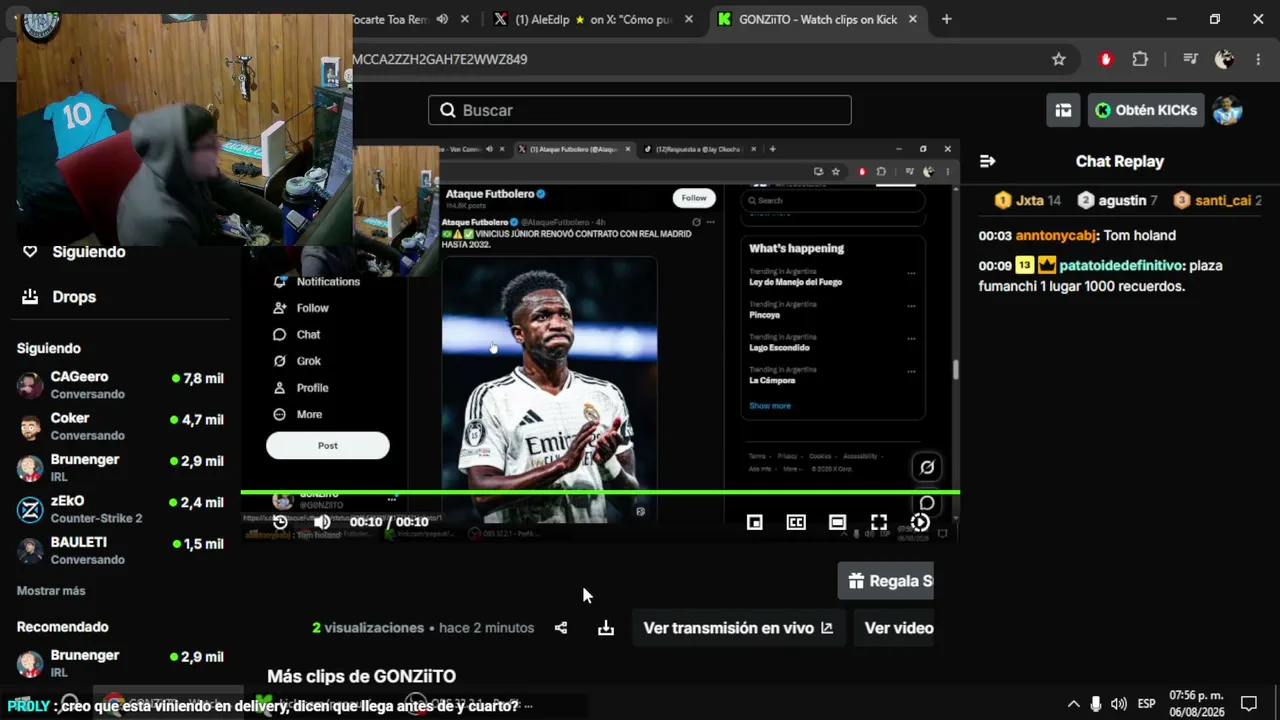The height and width of the screenshot is (720, 1280).
Task: Expand the list with 'Mostrar más'
Action: tap(51, 591)
